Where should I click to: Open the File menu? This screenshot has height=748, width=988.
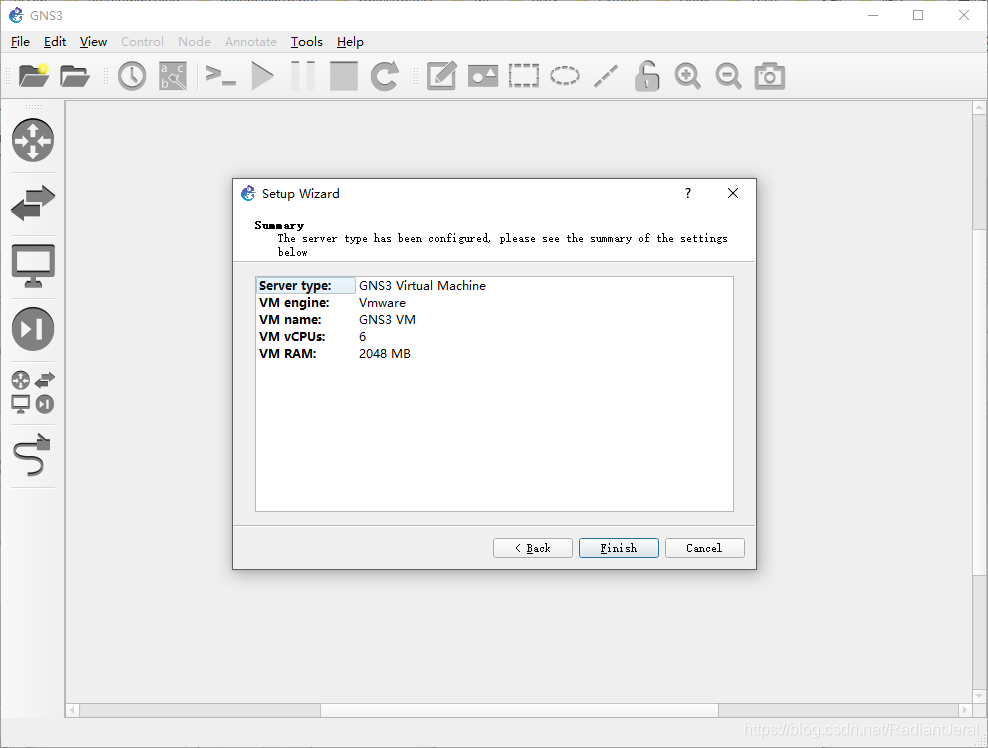(x=20, y=42)
